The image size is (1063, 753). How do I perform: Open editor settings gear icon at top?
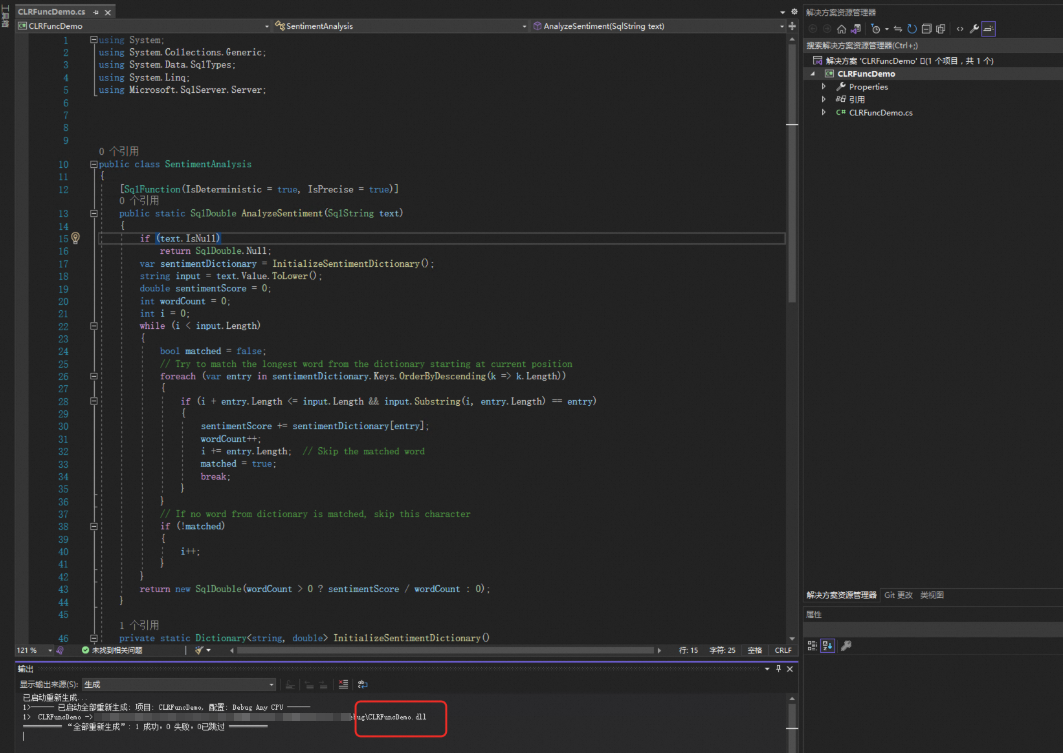[795, 12]
